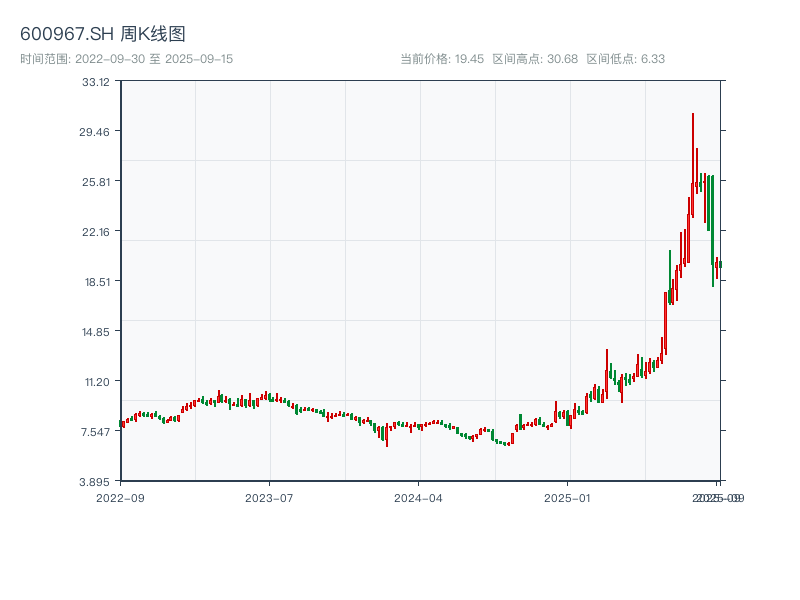Click the 2025-01 x-axis label
Screen dimensions: 800x600
pyautogui.click(x=567, y=498)
